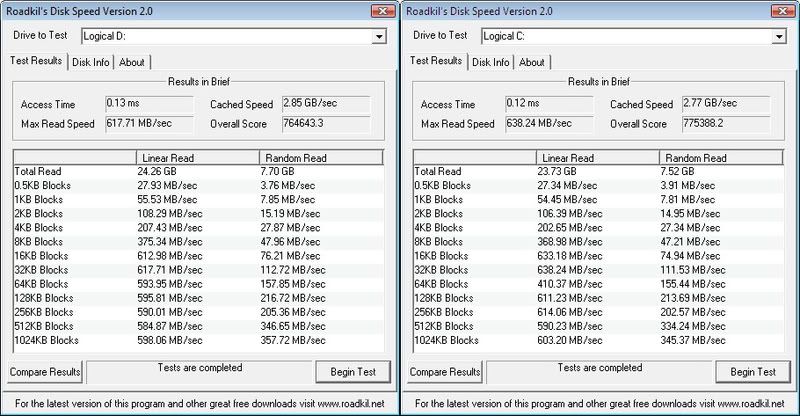Select value 410.37 MB/sec
This screenshot has height=416, width=800.
click(x=569, y=284)
